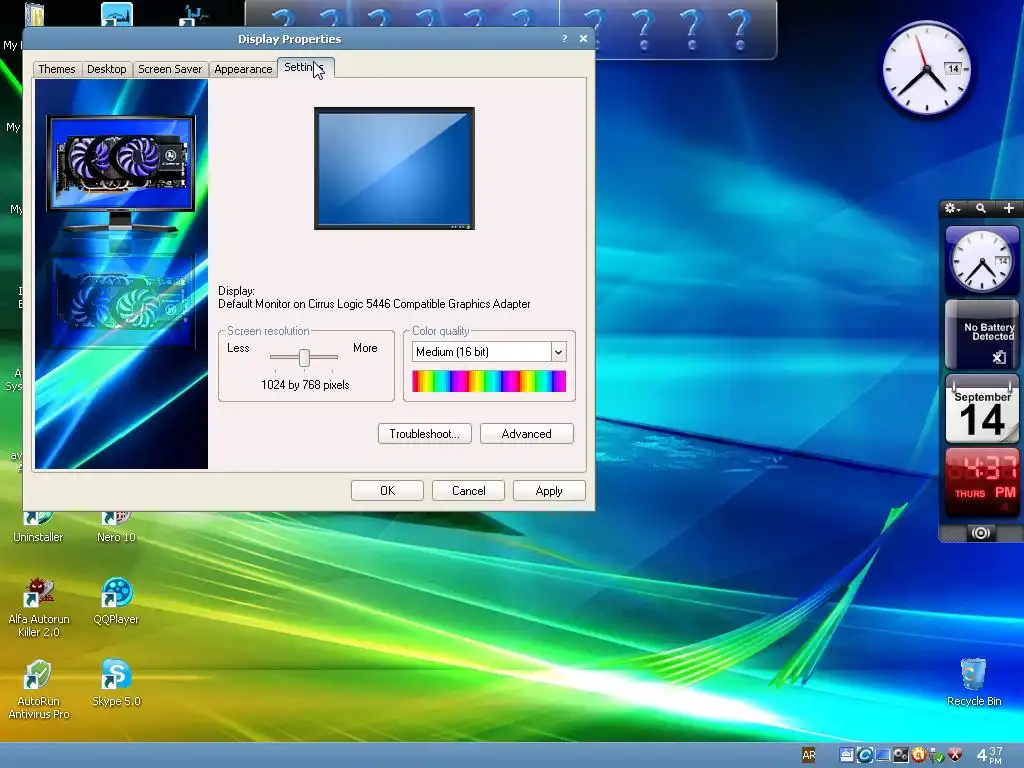Cancel the Display Properties dialog
Viewport: 1024px width, 768px height.
point(468,490)
